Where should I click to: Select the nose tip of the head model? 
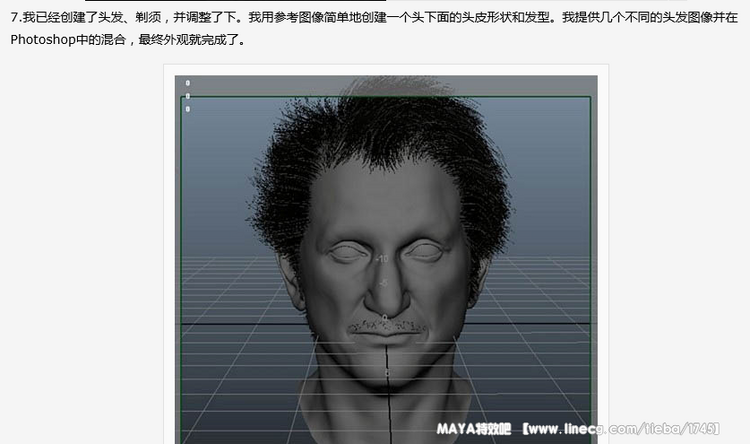click(x=386, y=302)
